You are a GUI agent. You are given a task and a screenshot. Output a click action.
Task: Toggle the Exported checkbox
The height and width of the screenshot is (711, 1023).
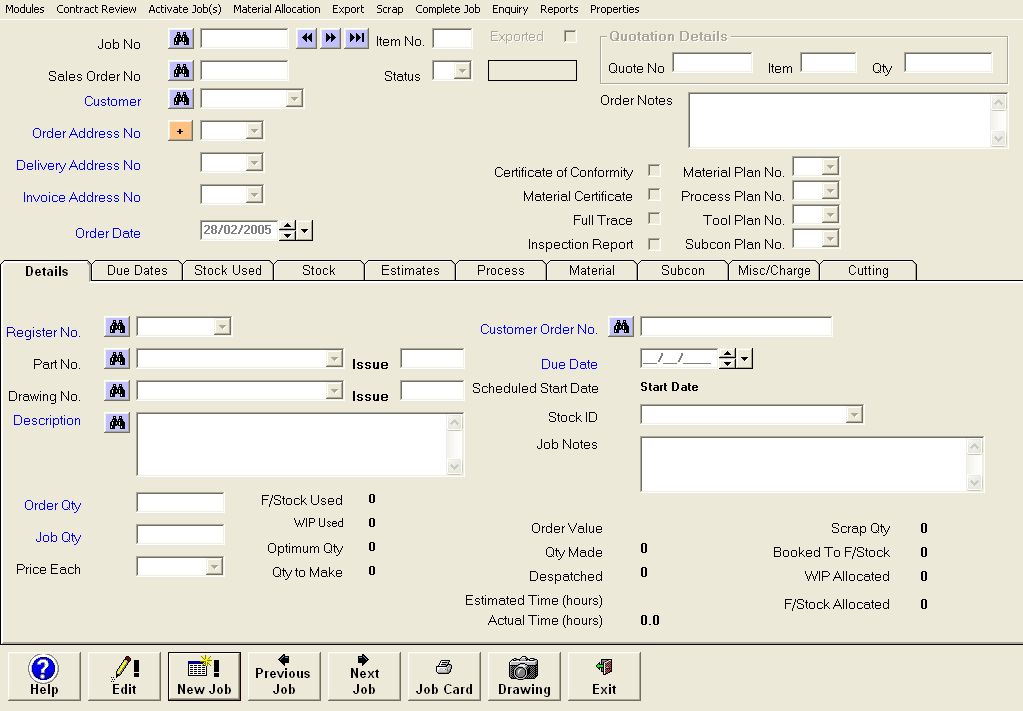coord(568,35)
